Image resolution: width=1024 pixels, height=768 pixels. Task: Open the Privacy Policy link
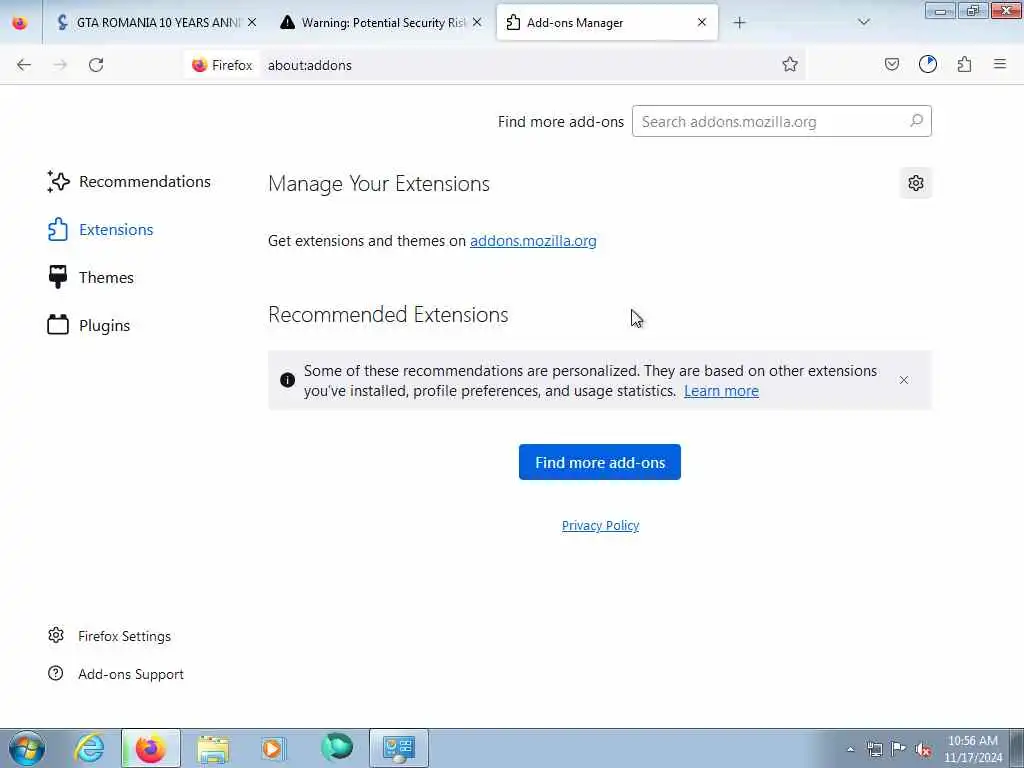[600, 526]
